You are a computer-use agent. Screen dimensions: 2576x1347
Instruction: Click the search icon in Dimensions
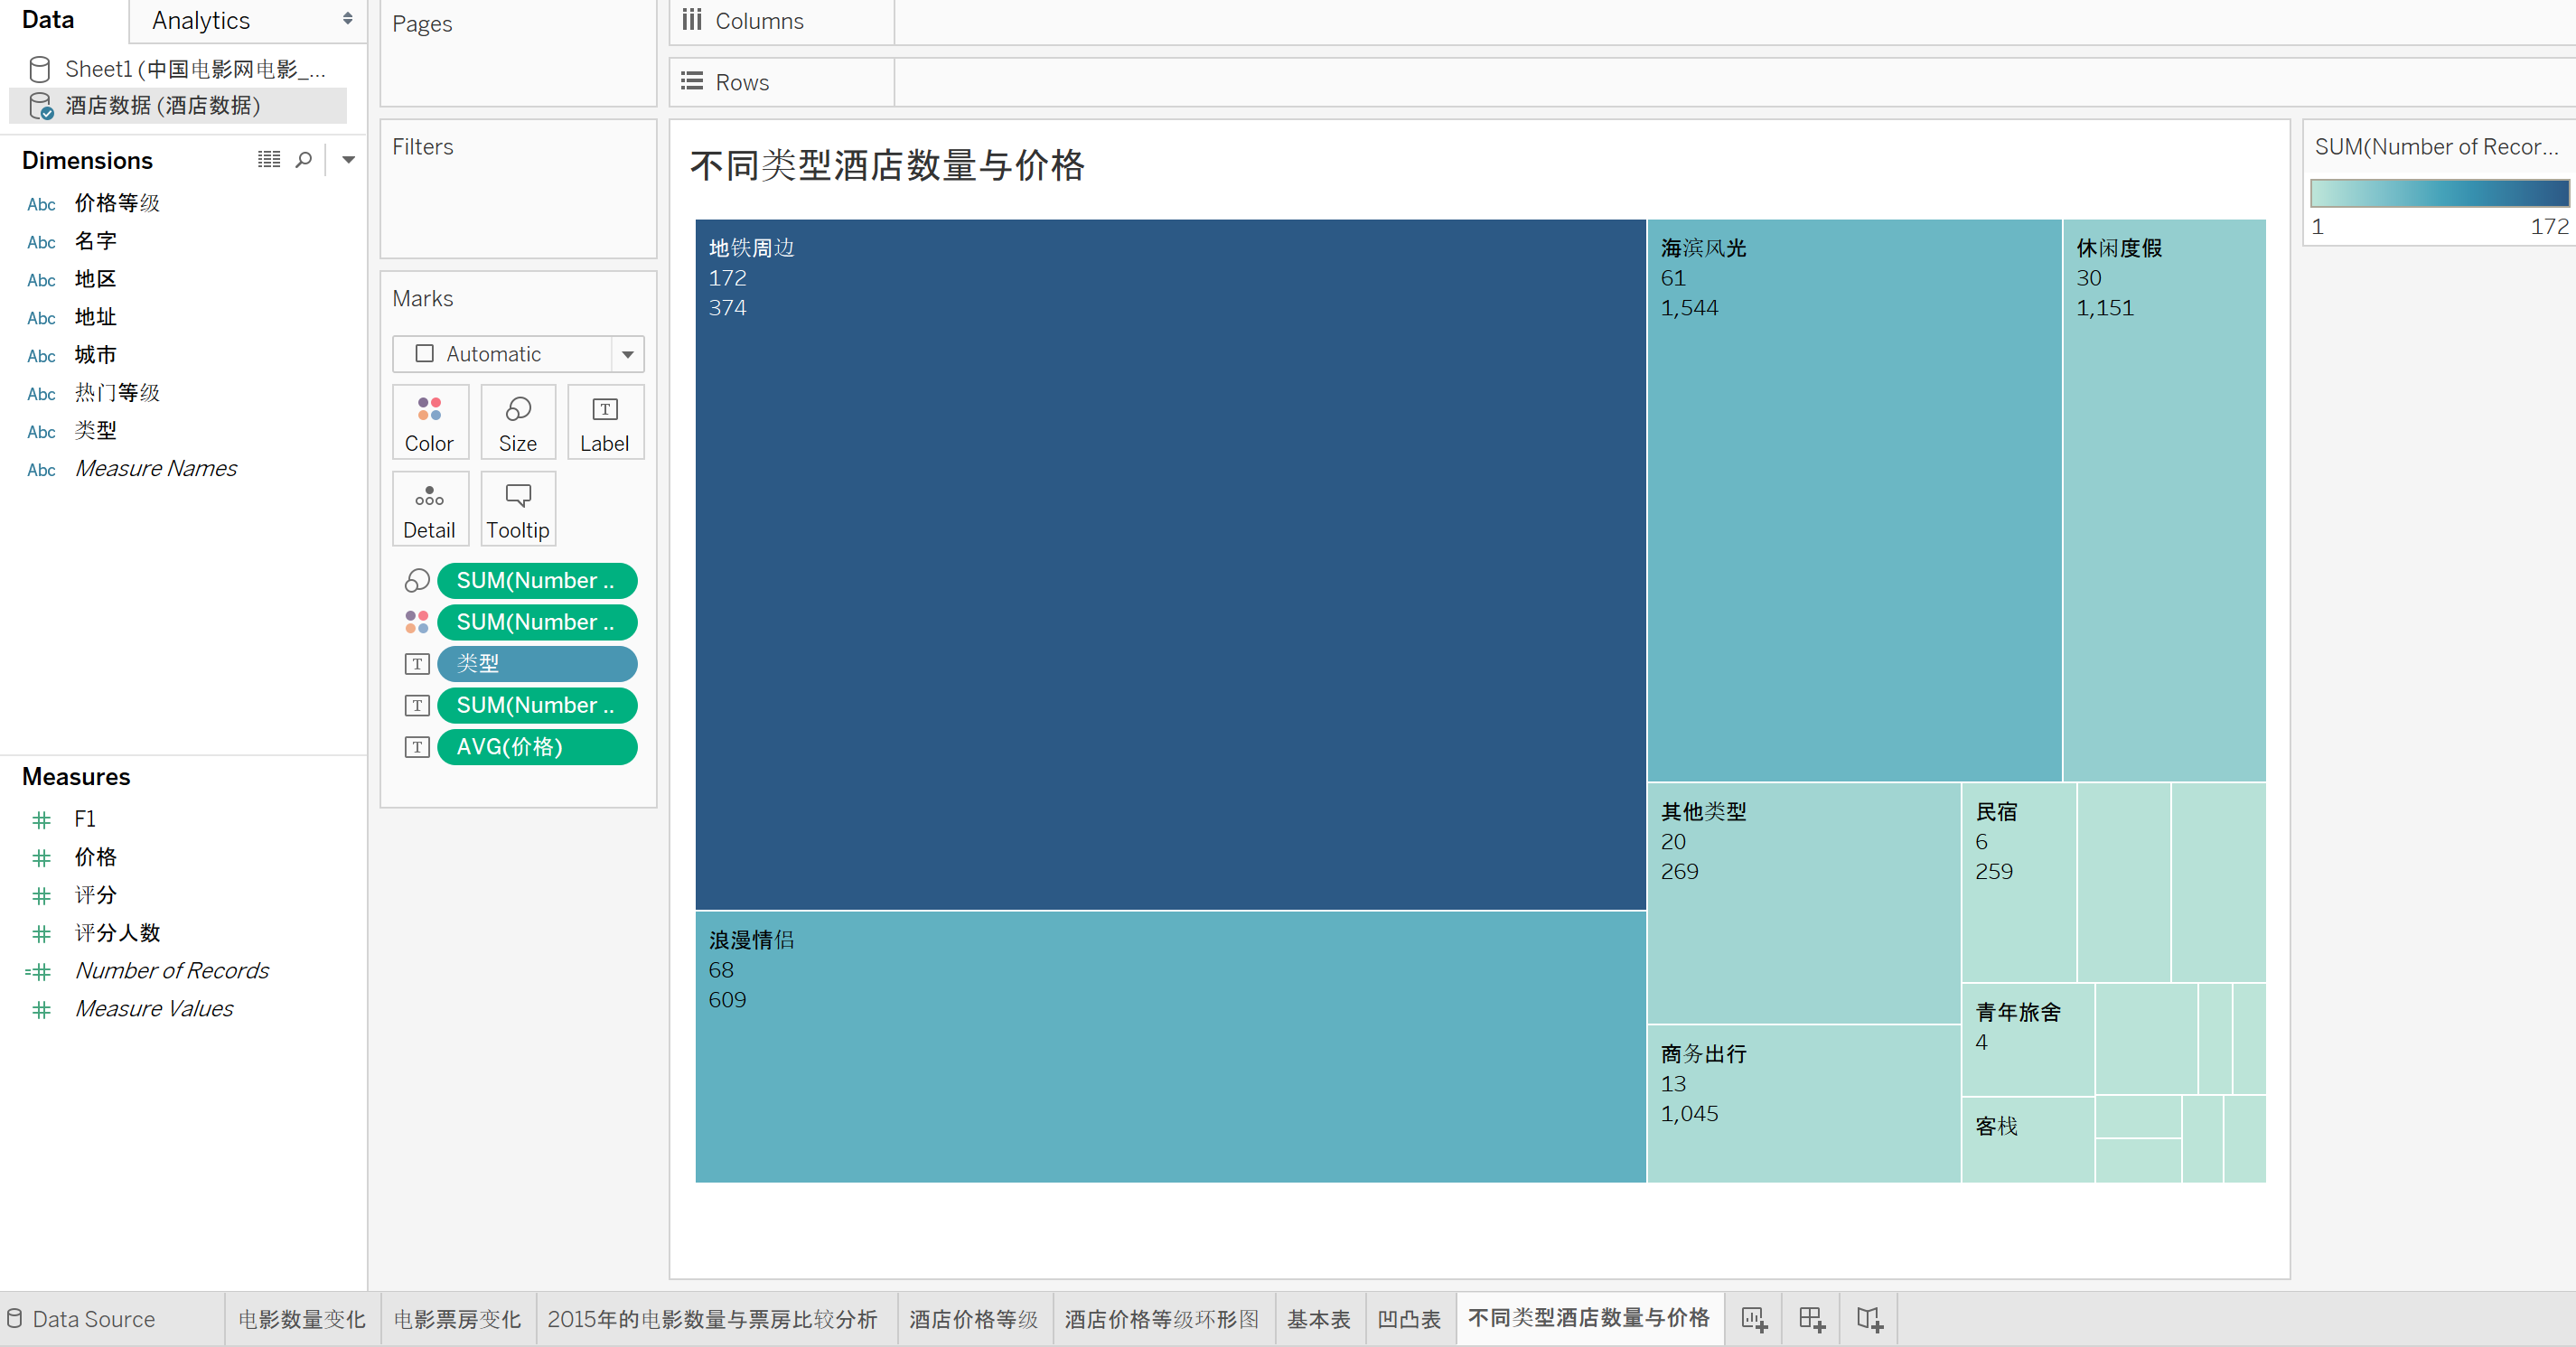pos(304,160)
